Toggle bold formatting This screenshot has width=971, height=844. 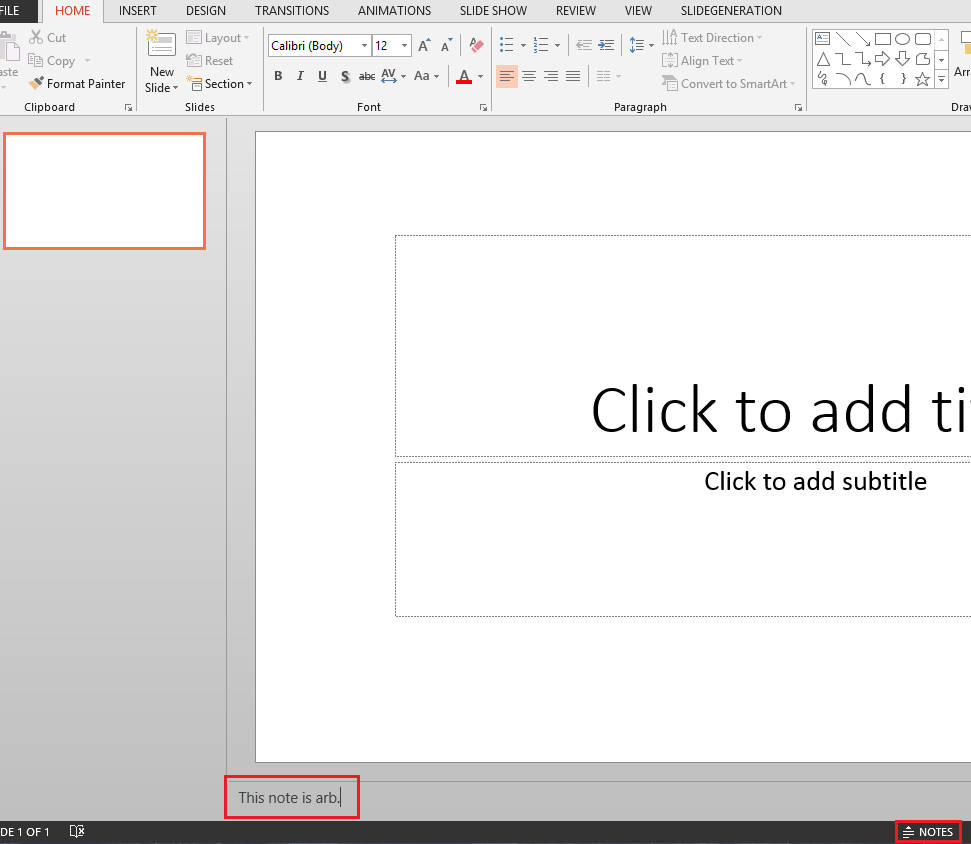click(x=278, y=76)
